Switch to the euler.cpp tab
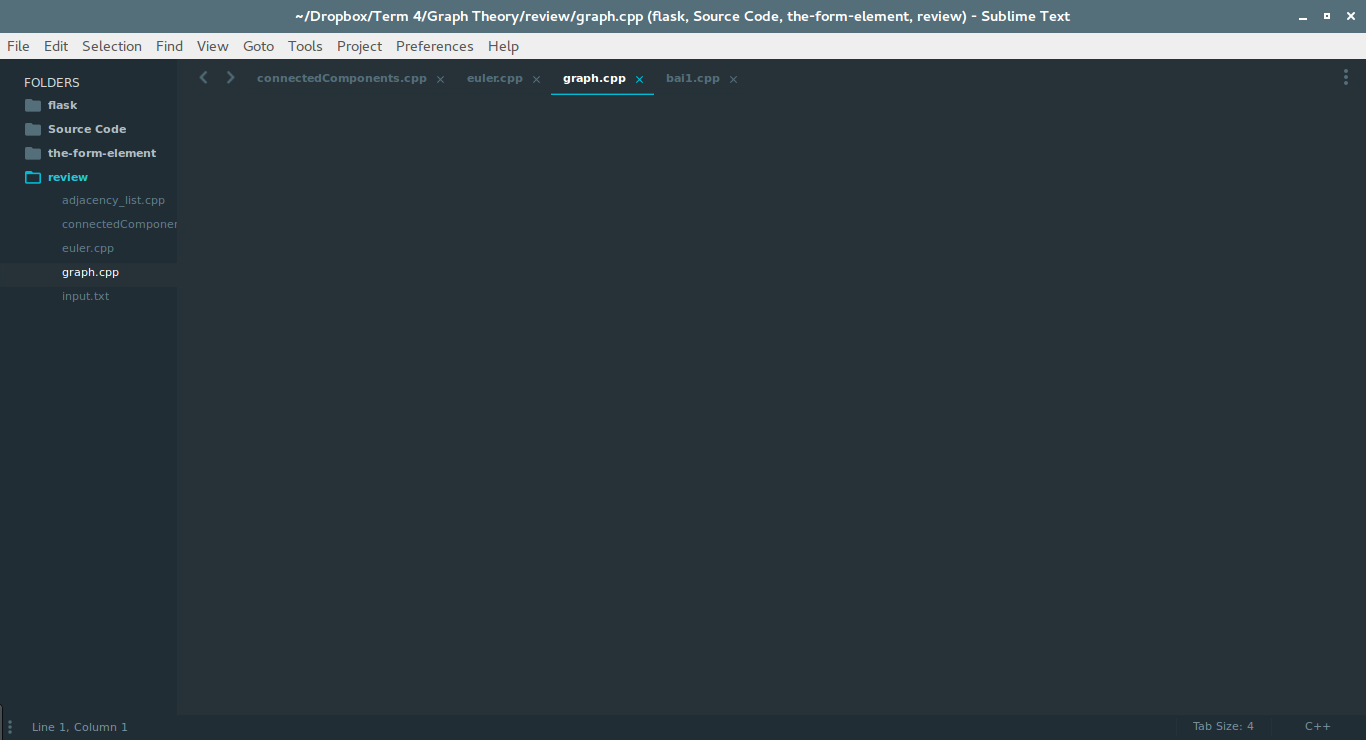The image size is (1366, 740). 494,78
